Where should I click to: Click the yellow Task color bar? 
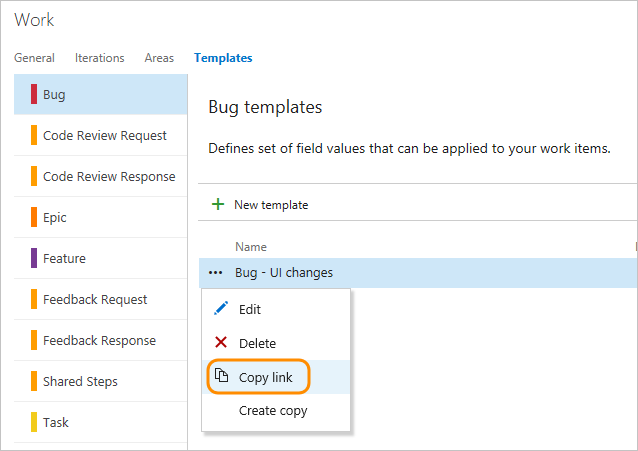coord(34,422)
